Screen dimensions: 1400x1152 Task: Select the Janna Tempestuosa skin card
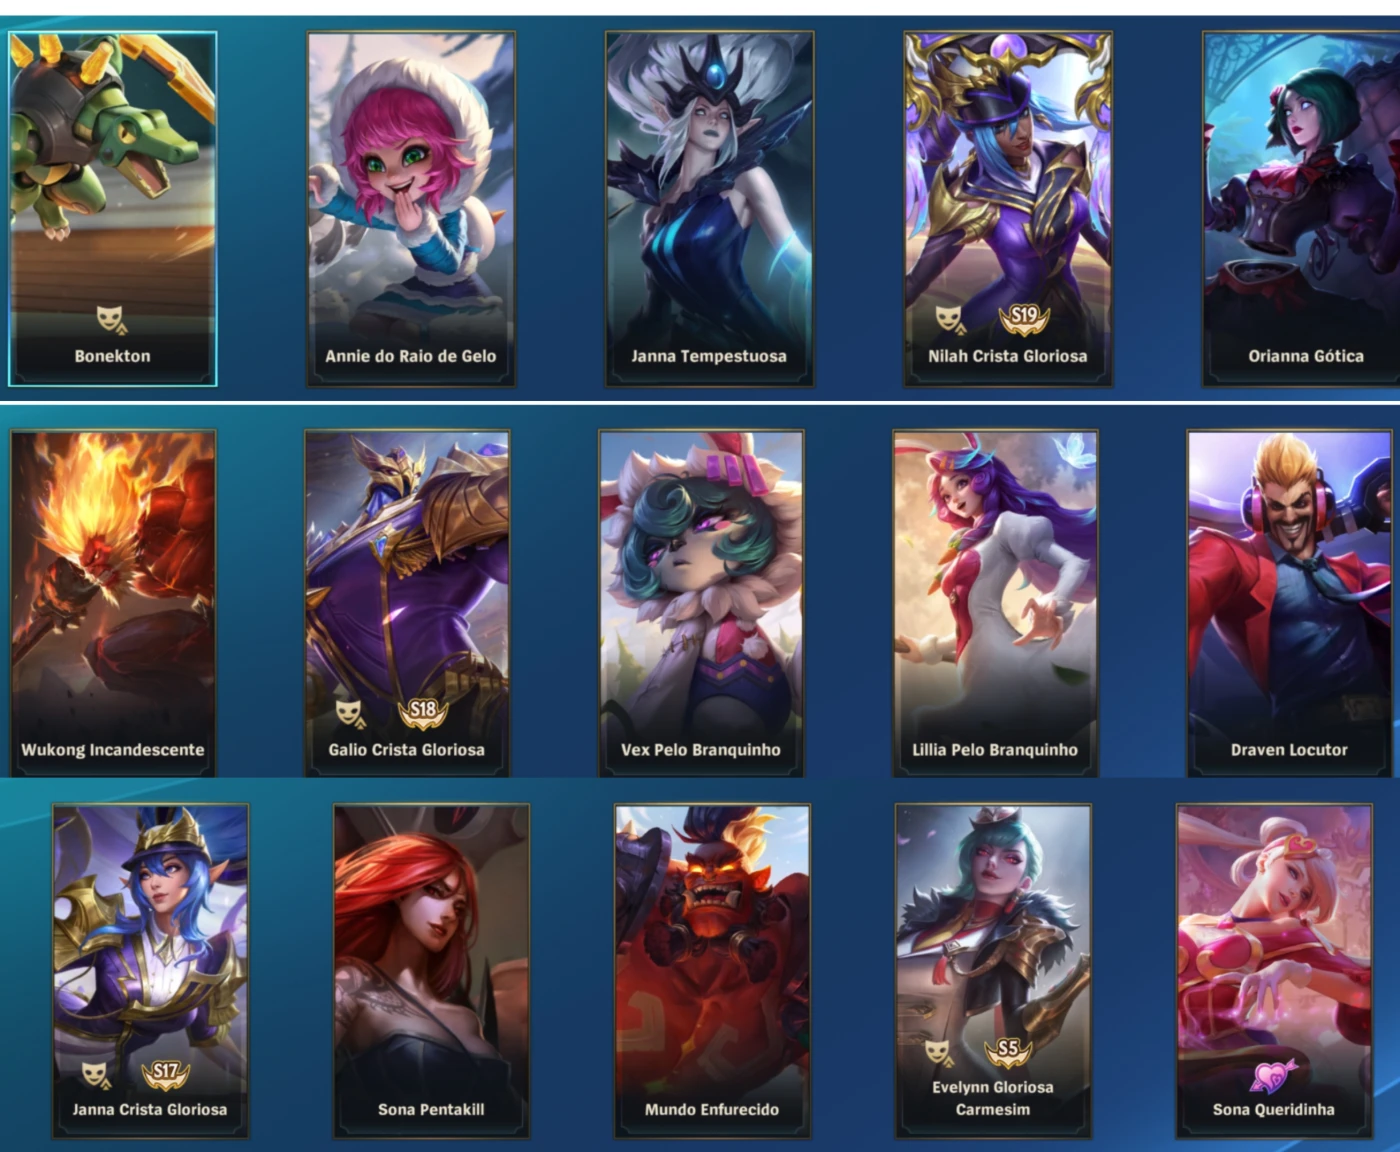[709, 209]
